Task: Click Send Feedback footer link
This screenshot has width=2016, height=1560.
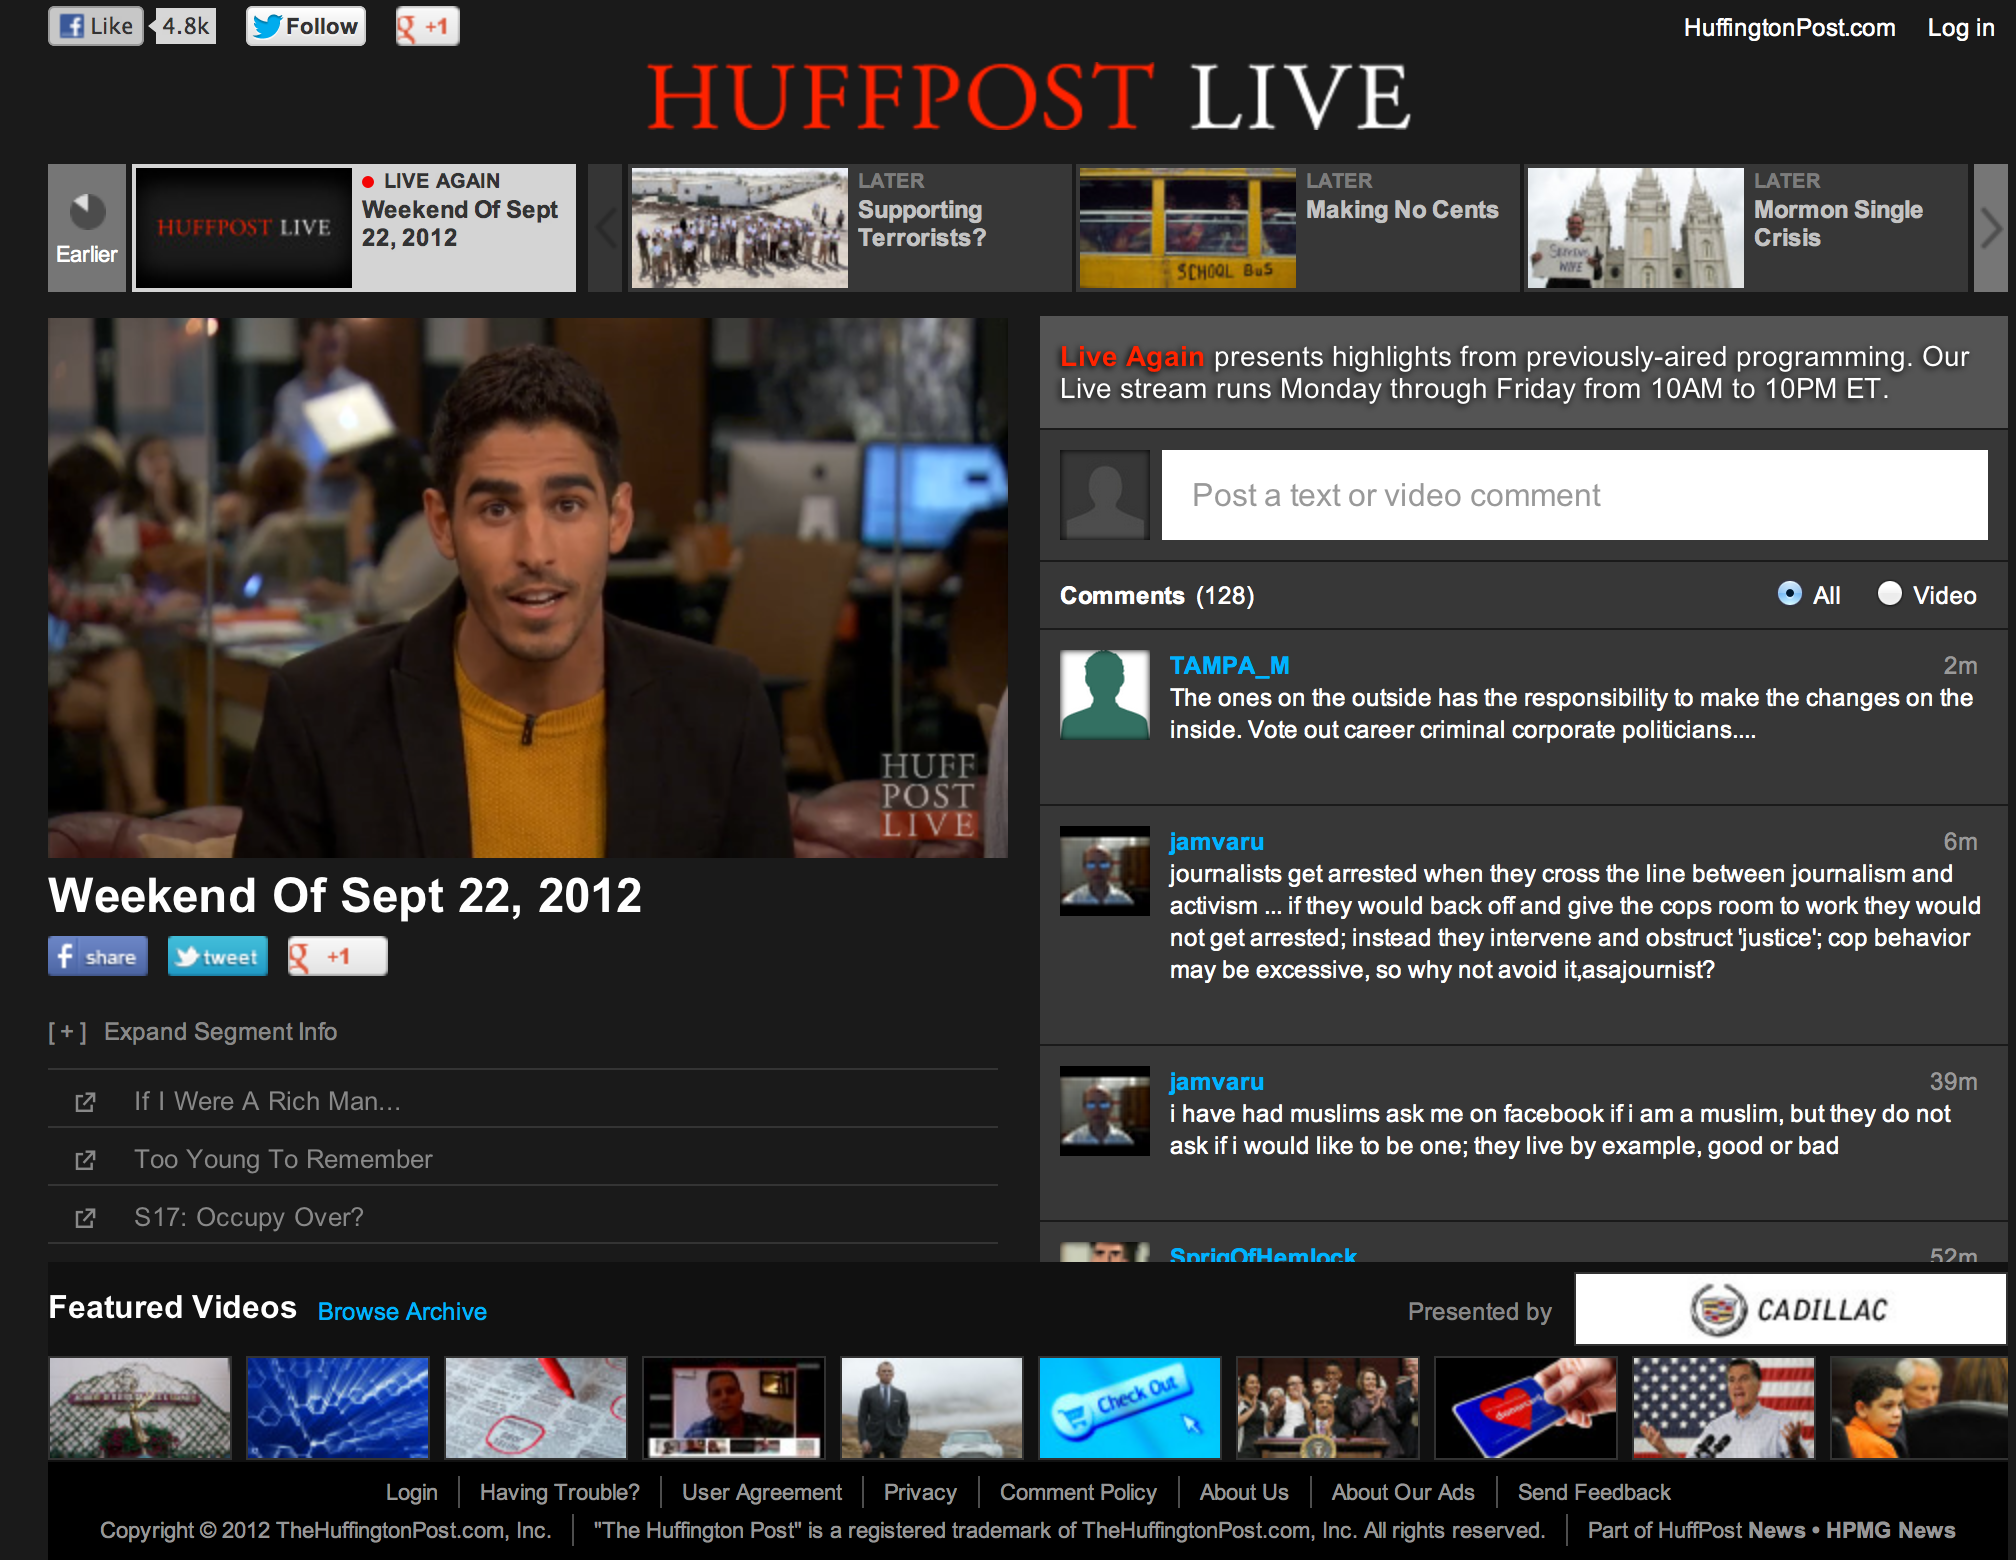Action: click(x=1594, y=1492)
